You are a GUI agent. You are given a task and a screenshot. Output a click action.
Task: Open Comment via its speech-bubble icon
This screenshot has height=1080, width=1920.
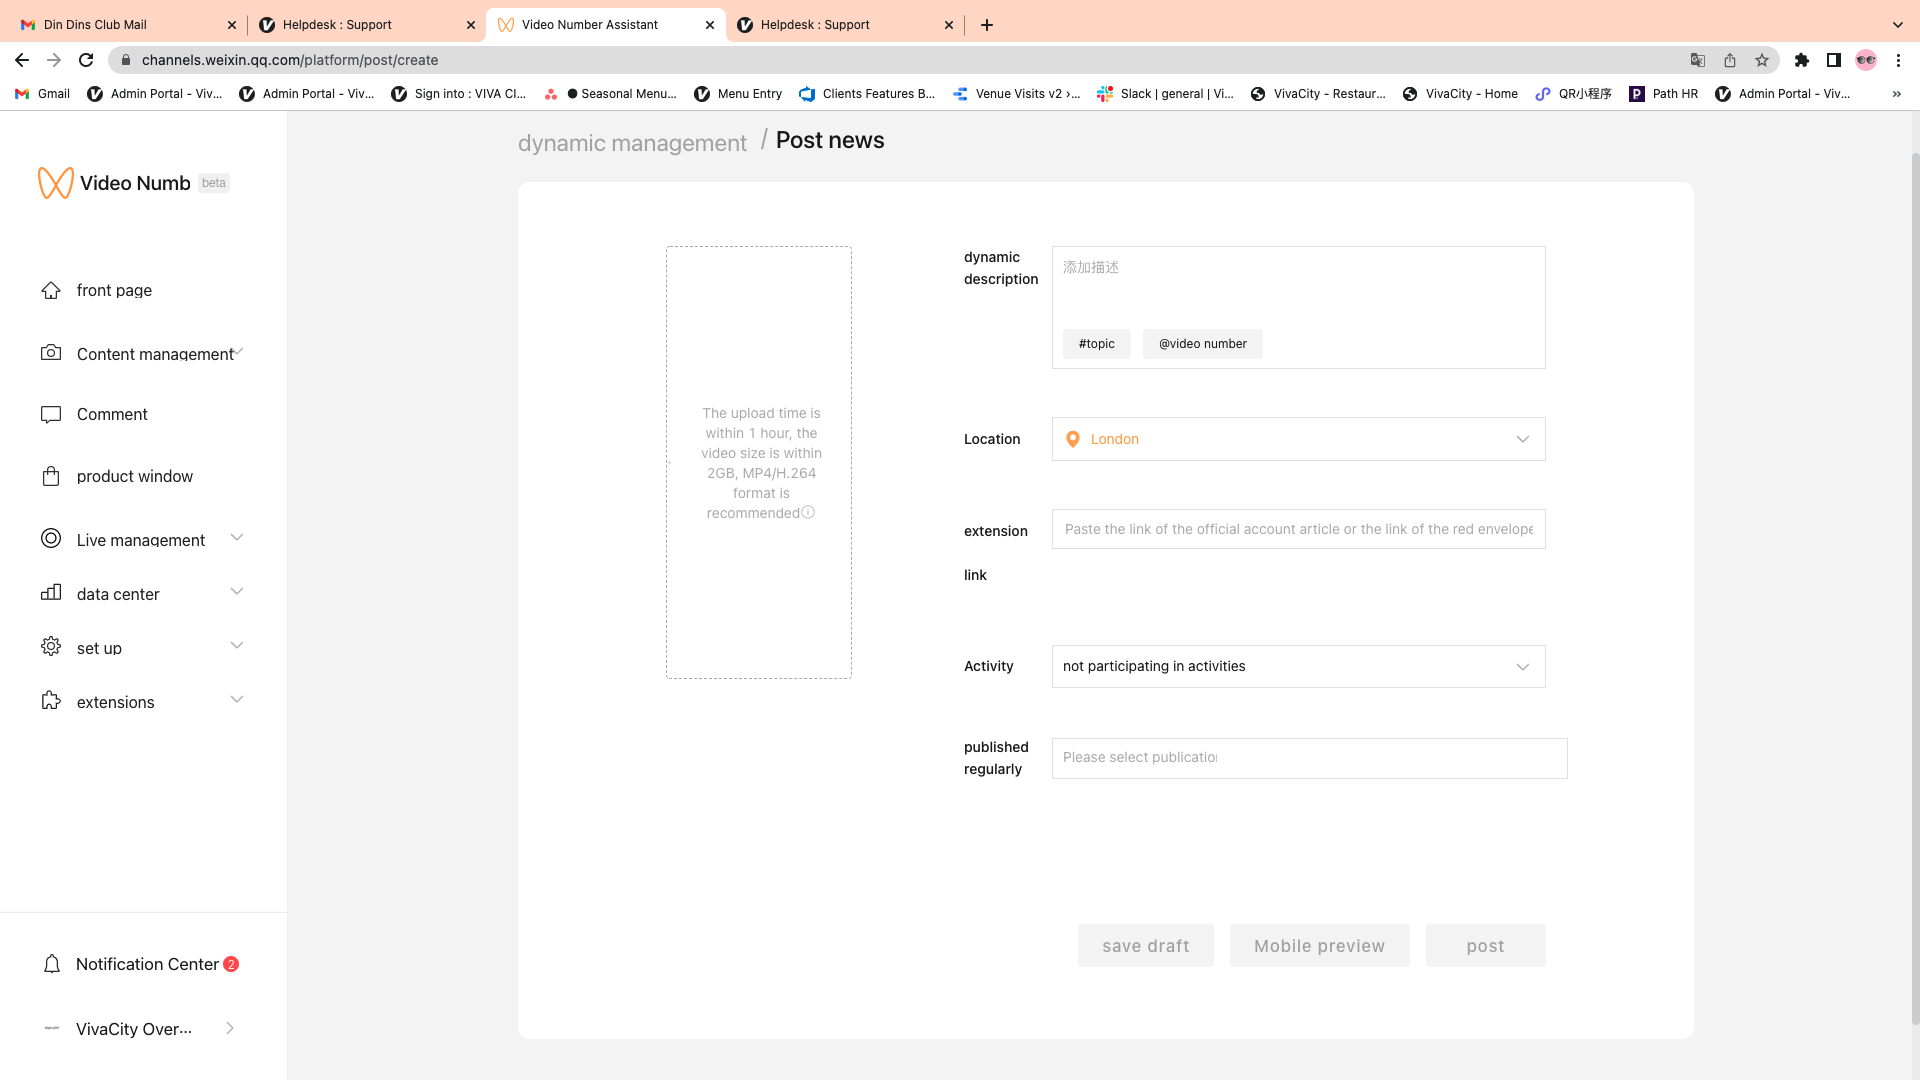pos(51,414)
